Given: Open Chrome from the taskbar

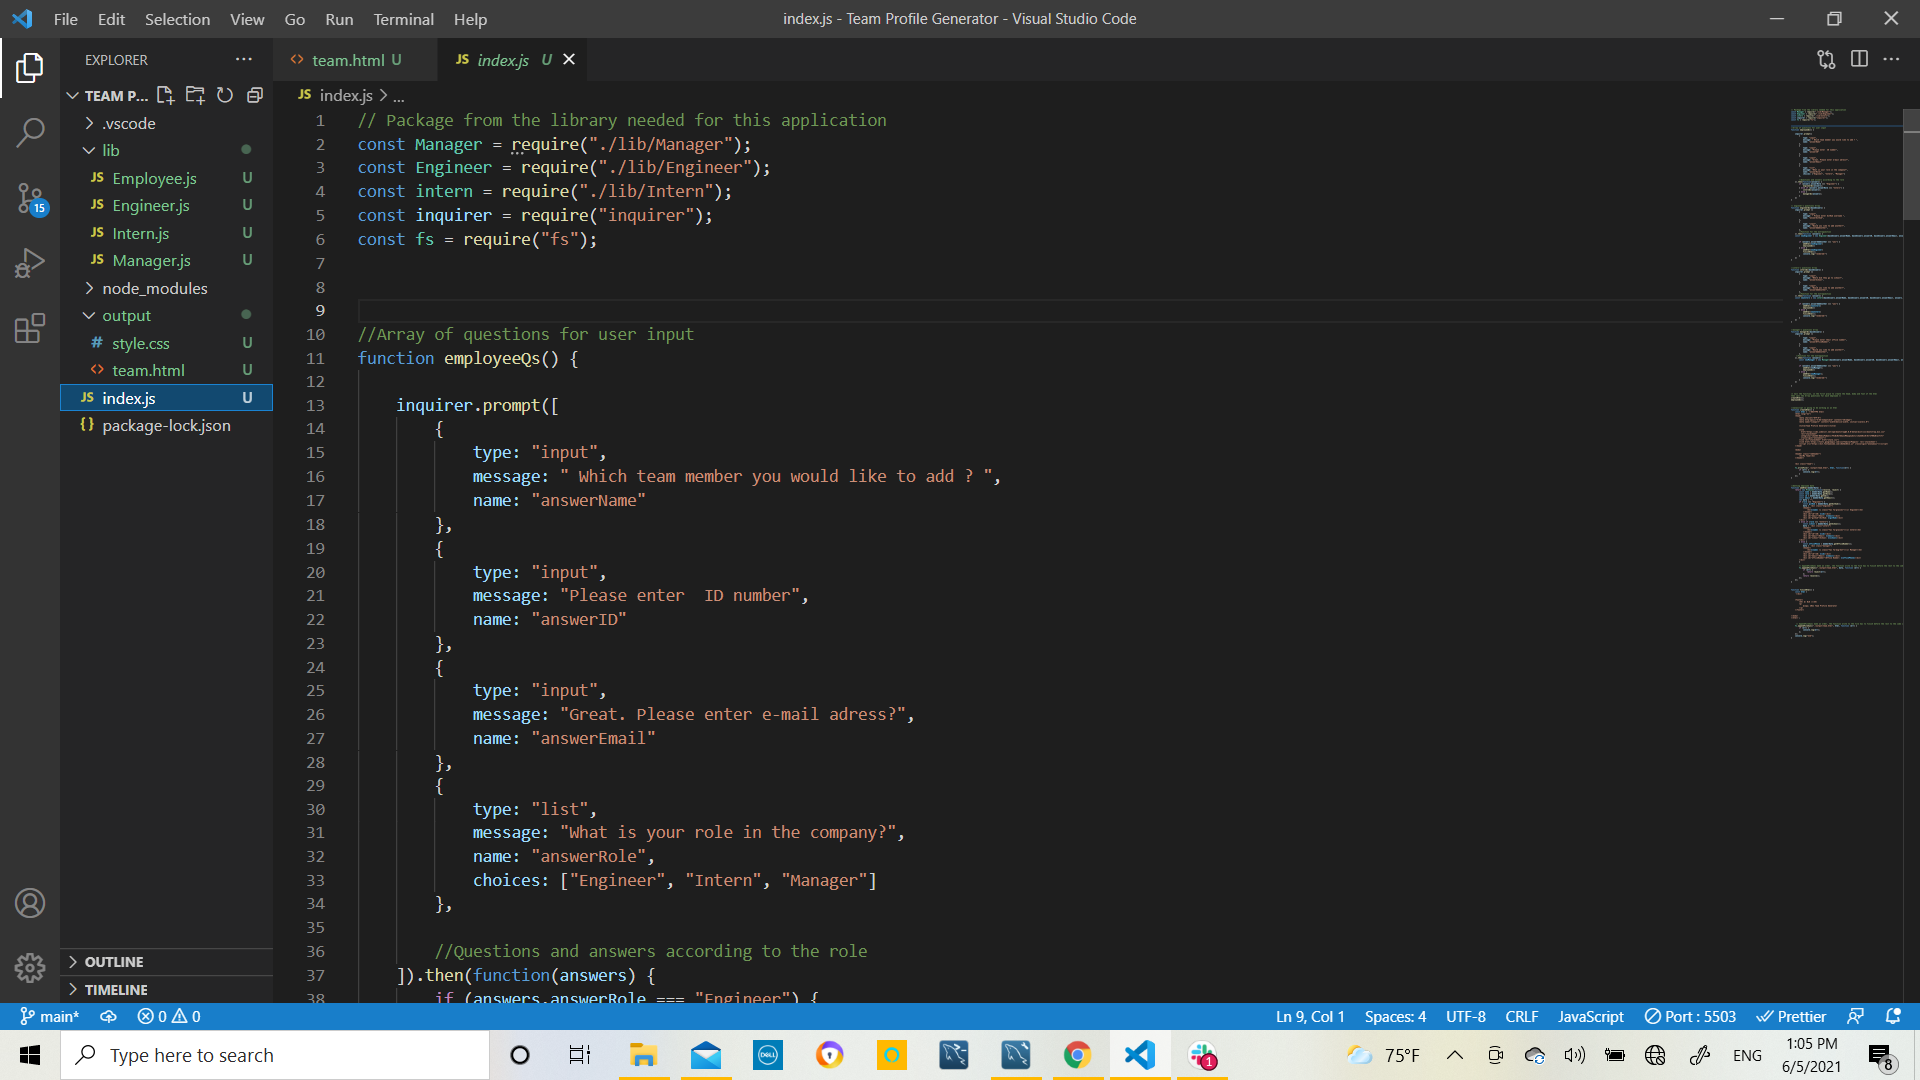Looking at the screenshot, I should click(1077, 1054).
